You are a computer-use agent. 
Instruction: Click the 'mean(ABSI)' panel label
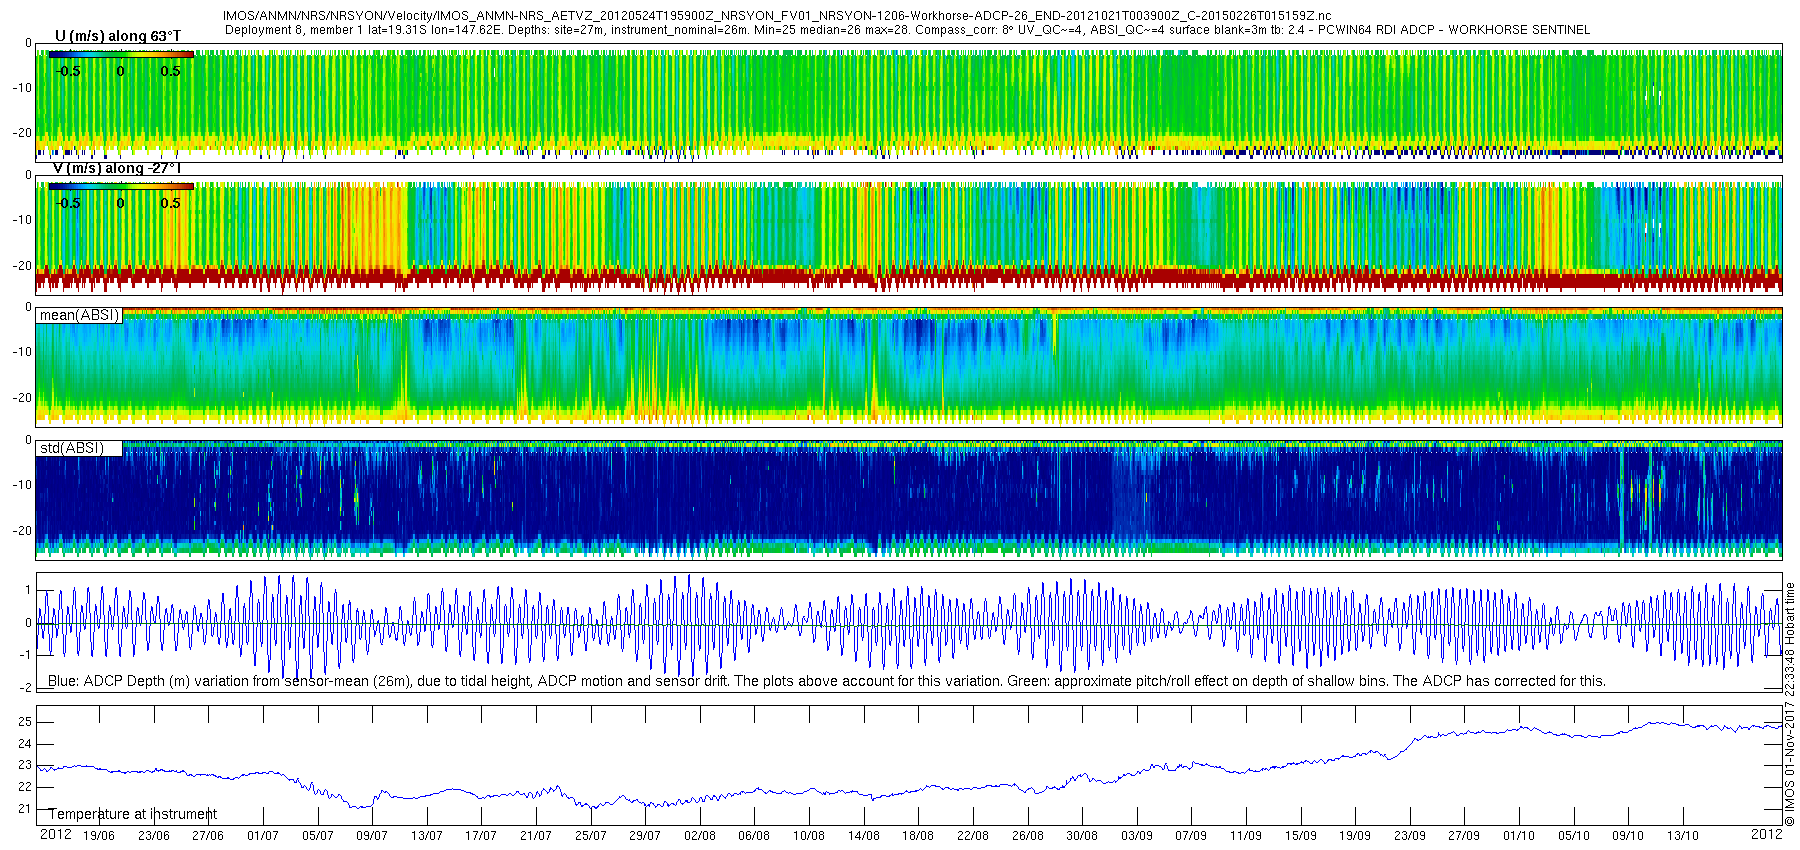point(79,315)
